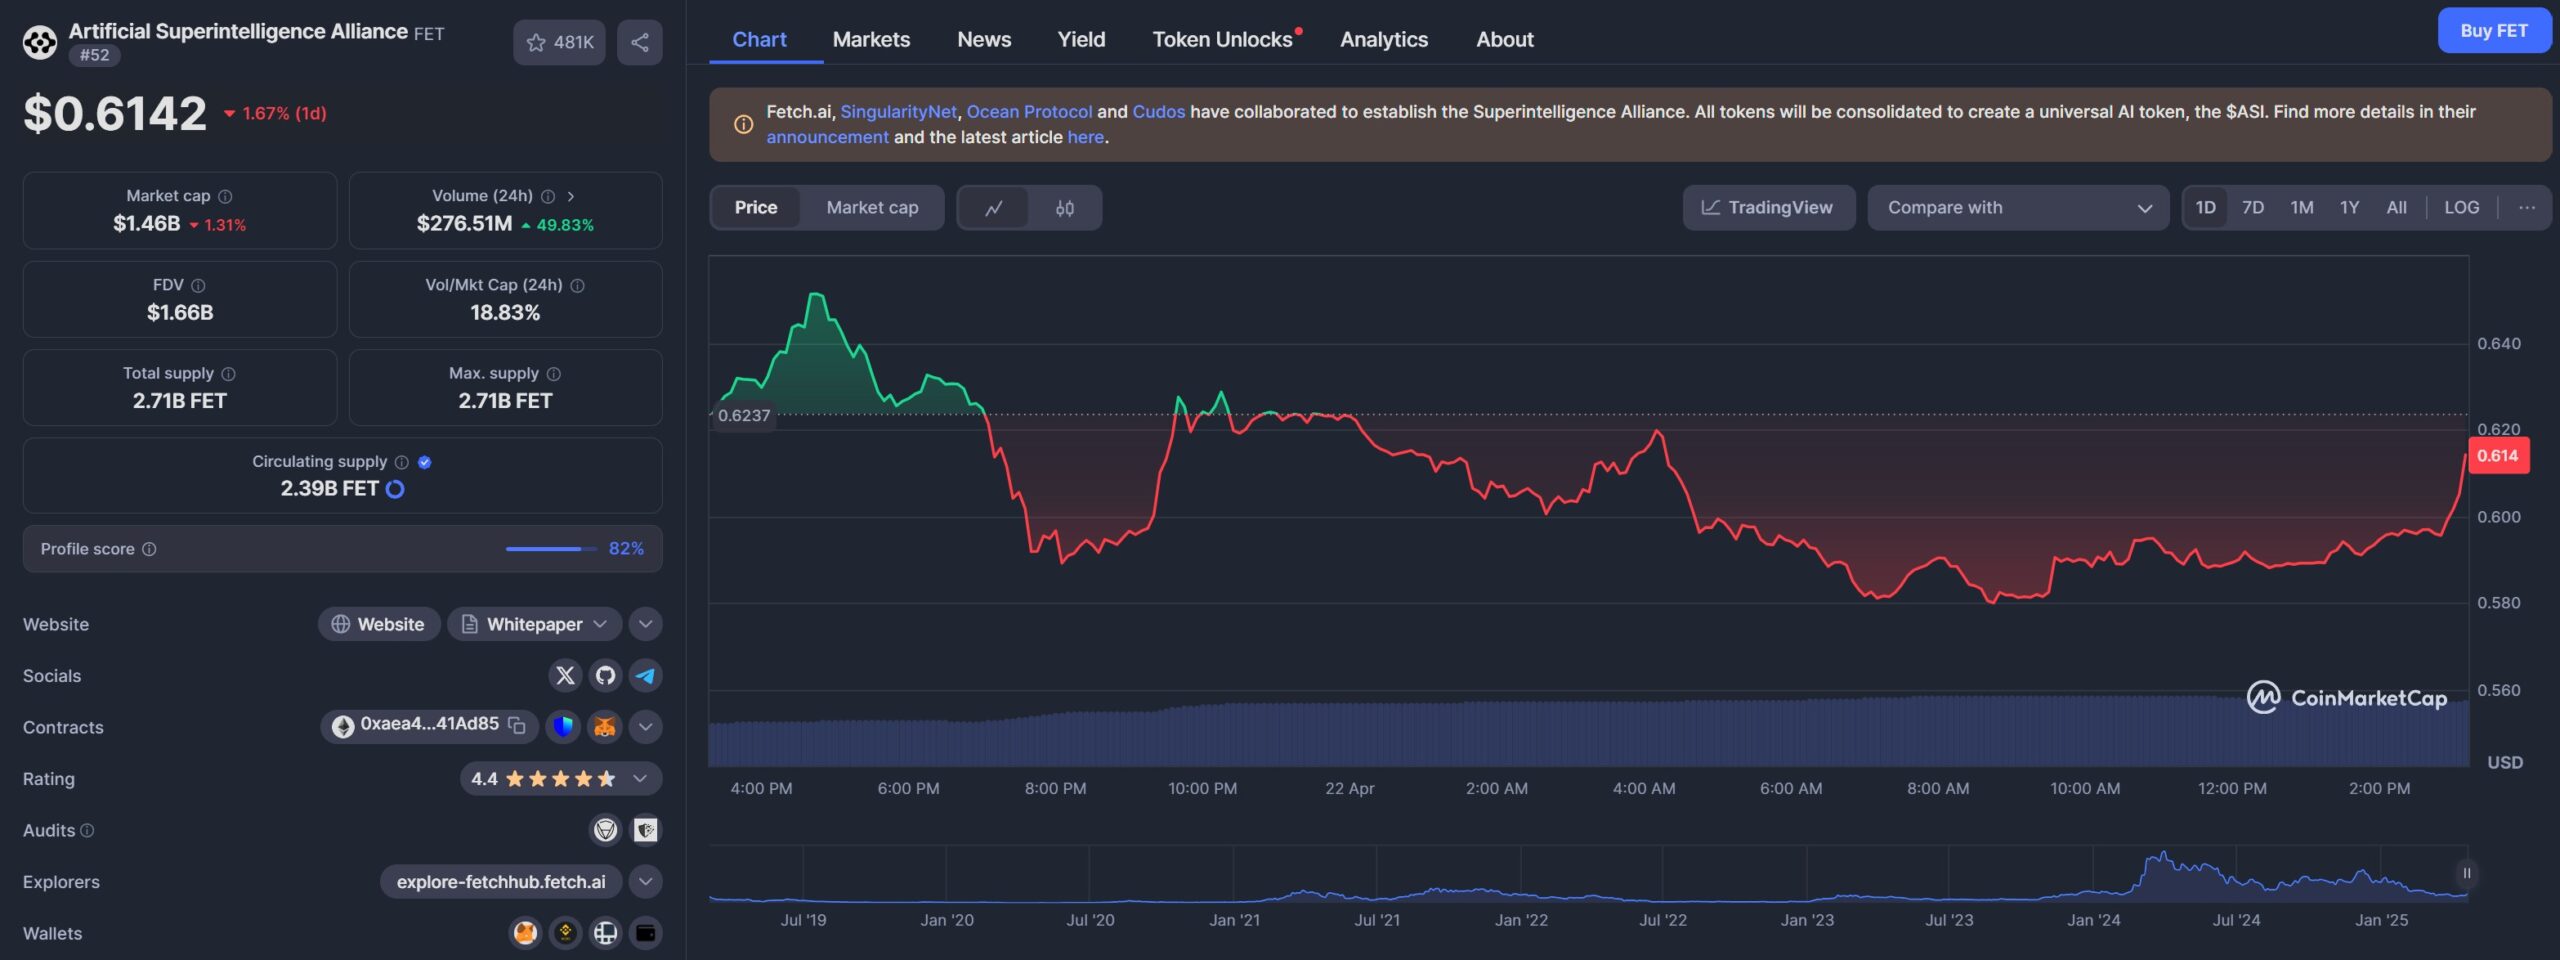2560x960 pixels.
Task: Open the second audit provider icon
Action: [x=646, y=830]
